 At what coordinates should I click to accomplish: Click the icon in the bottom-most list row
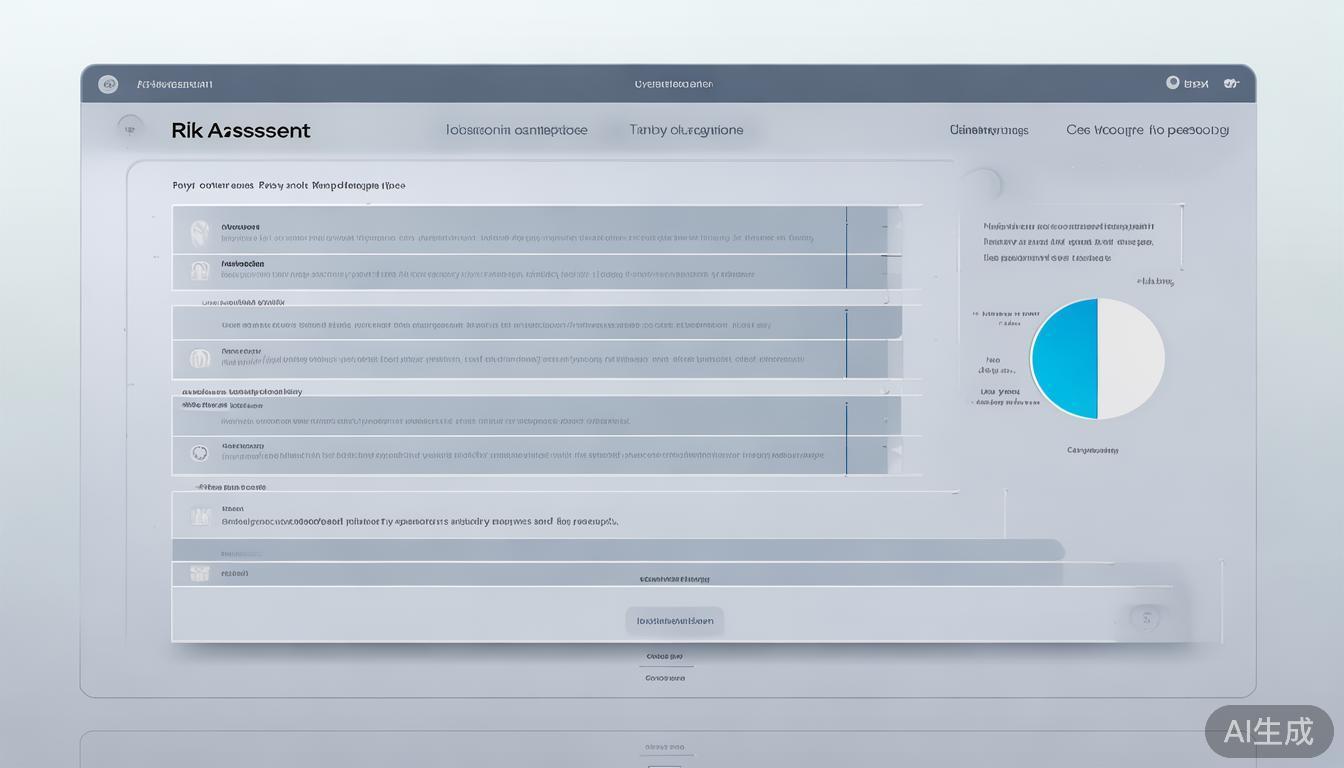click(200, 573)
